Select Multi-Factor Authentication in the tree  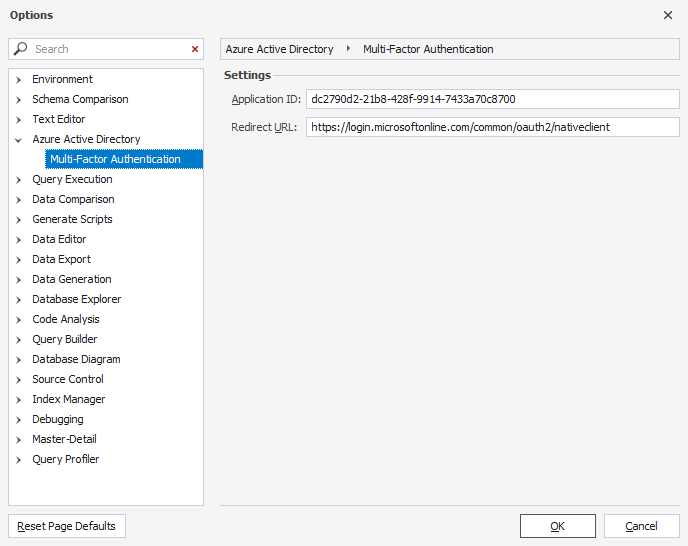[124, 159]
